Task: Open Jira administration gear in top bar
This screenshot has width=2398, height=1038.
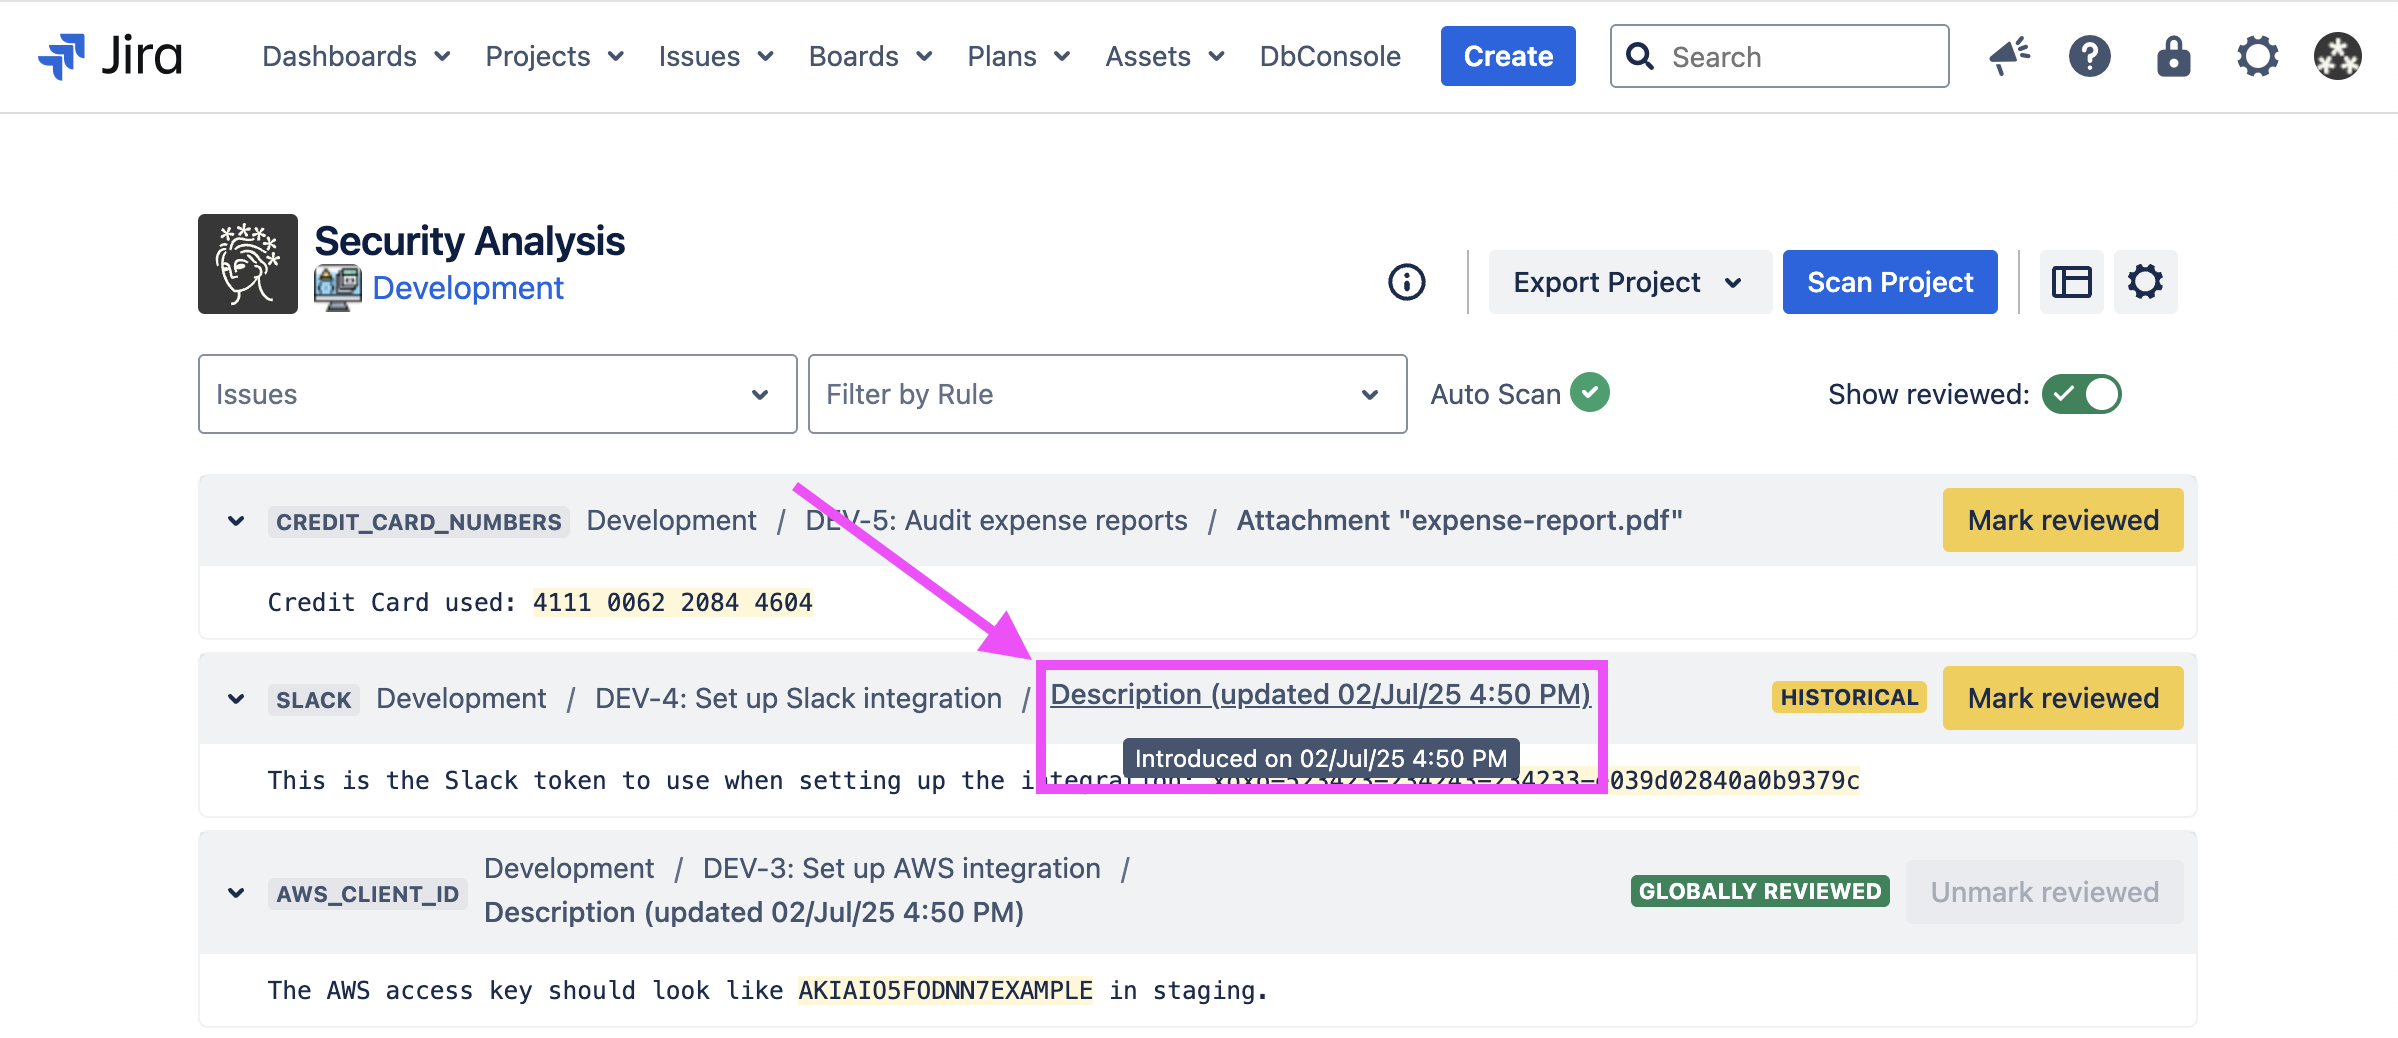Action: click(2257, 56)
